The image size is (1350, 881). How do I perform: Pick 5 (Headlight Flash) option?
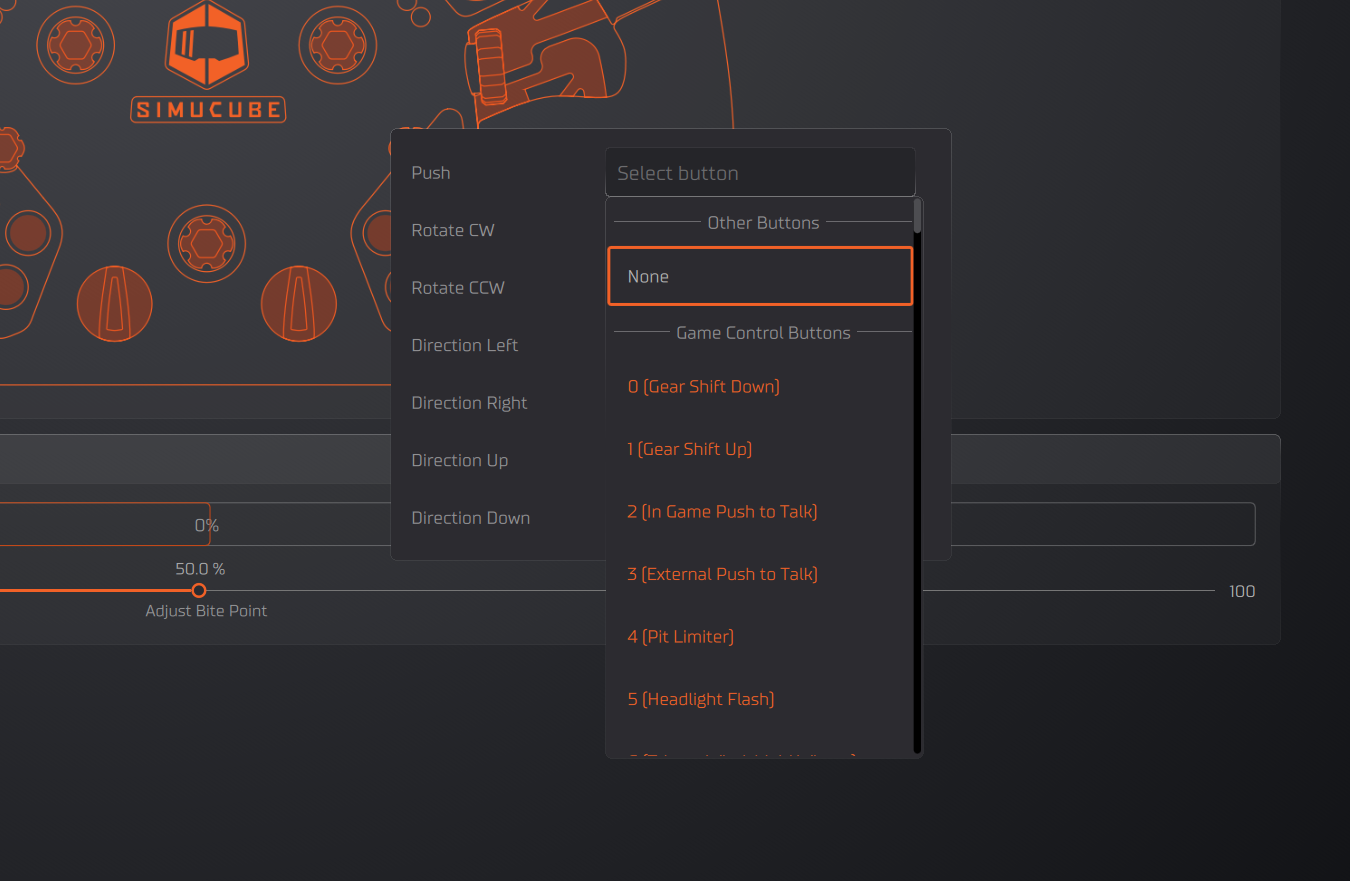pos(700,699)
